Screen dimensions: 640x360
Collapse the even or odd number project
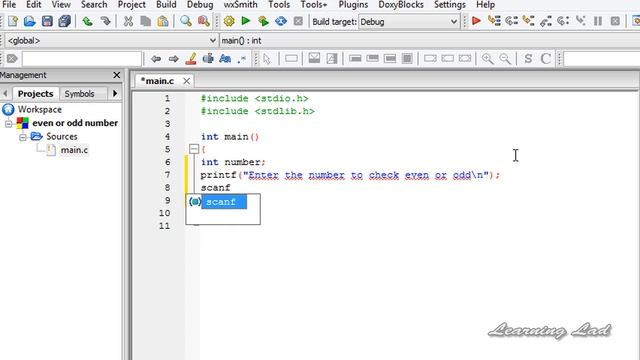9,123
